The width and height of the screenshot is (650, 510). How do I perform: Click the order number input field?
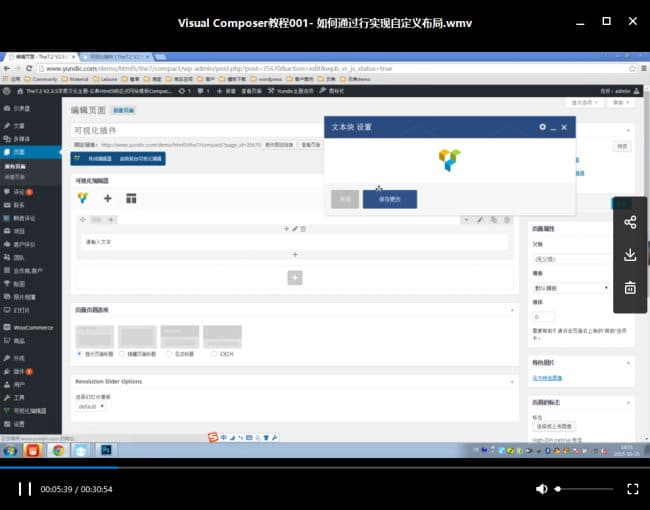pos(543,317)
